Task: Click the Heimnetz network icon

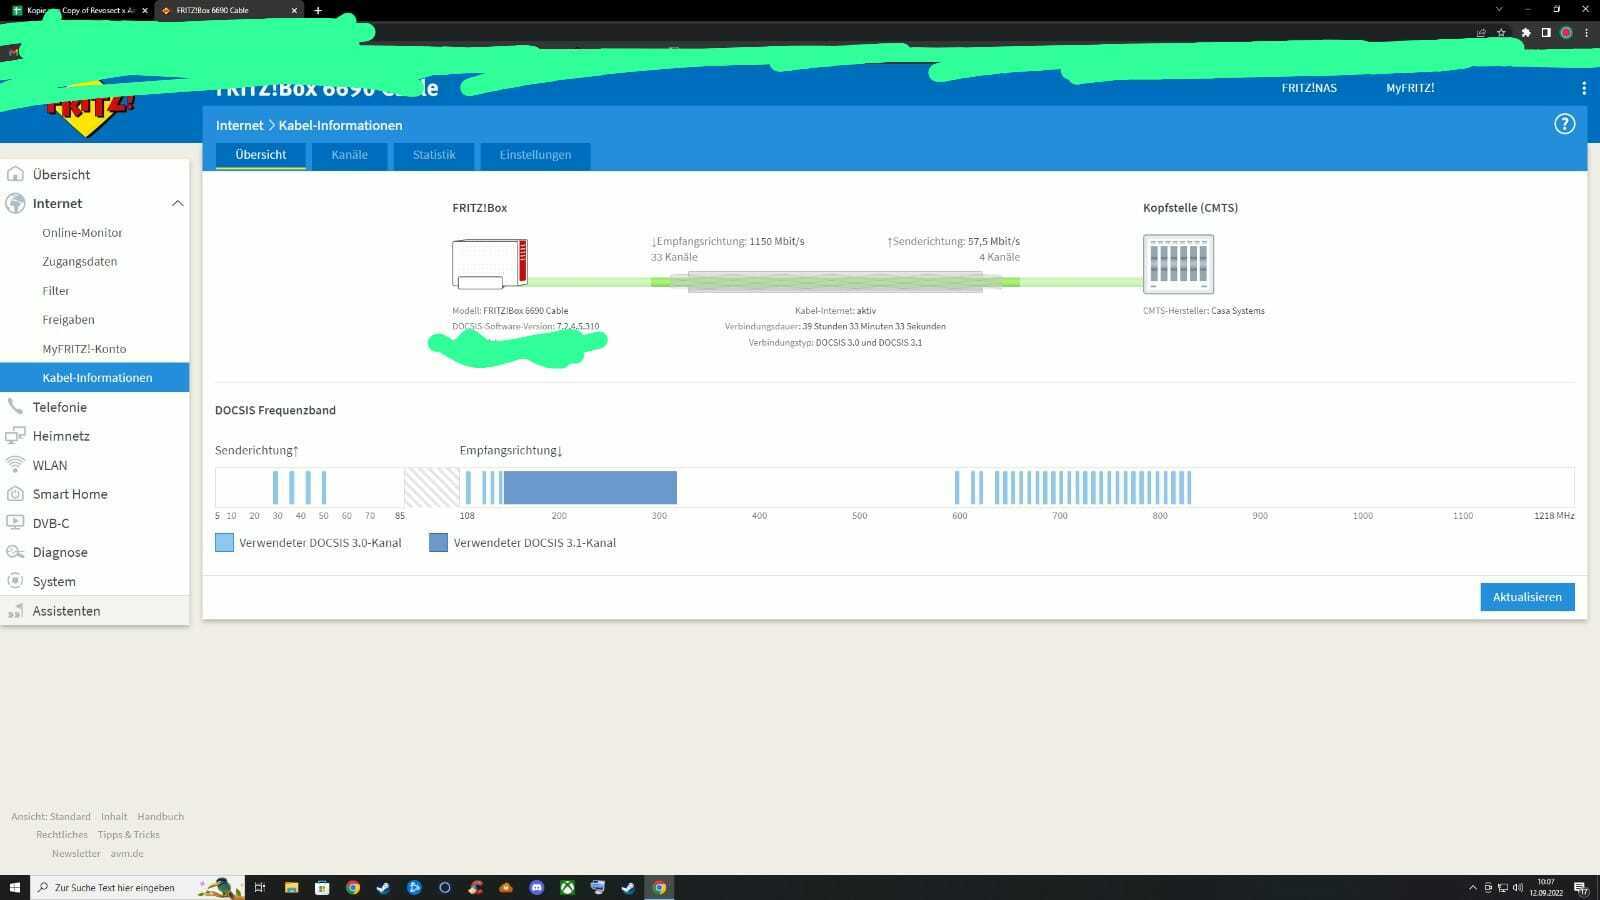Action: 15,436
